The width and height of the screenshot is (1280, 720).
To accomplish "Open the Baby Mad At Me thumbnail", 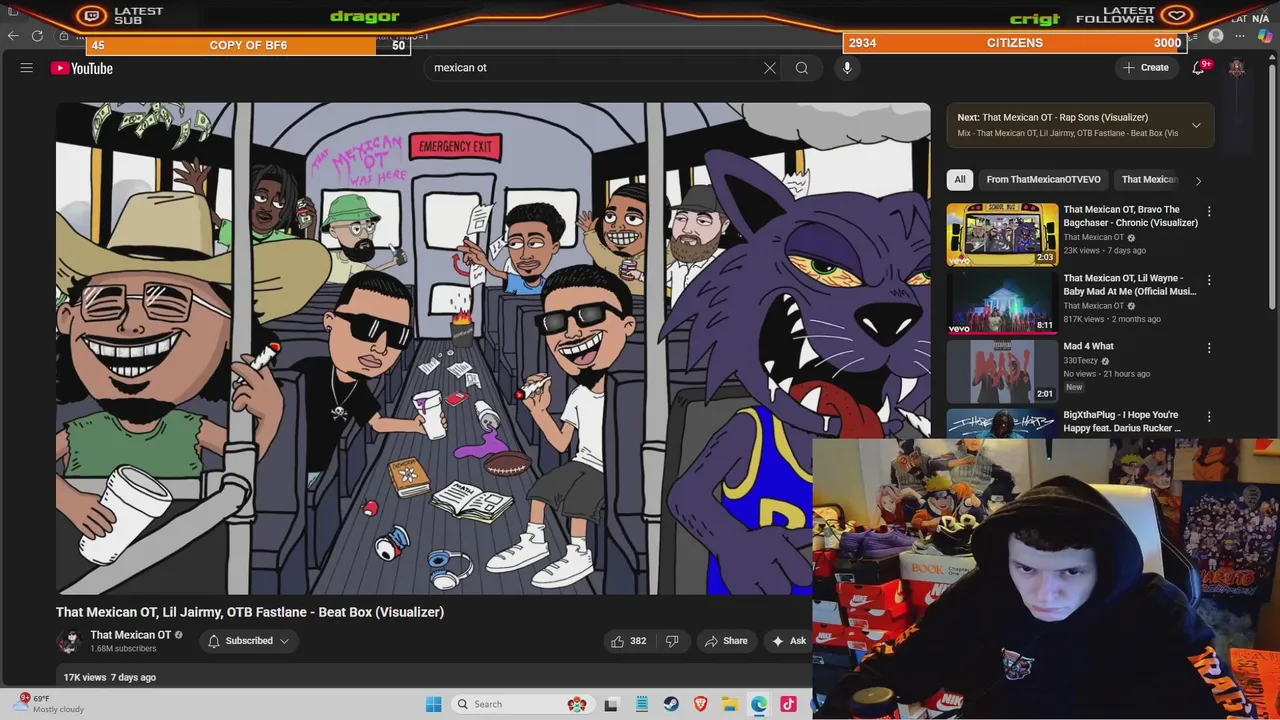I will click(1002, 303).
